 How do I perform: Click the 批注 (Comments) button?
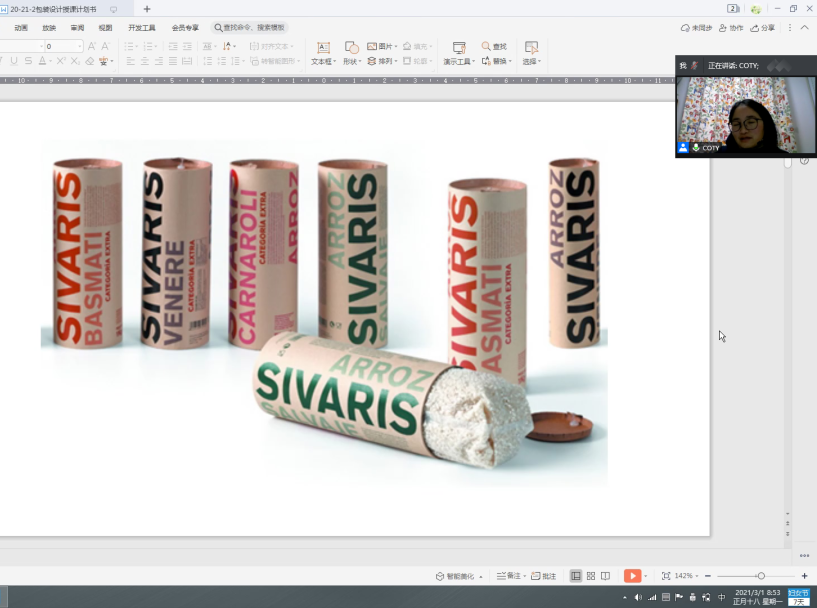(543, 576)
